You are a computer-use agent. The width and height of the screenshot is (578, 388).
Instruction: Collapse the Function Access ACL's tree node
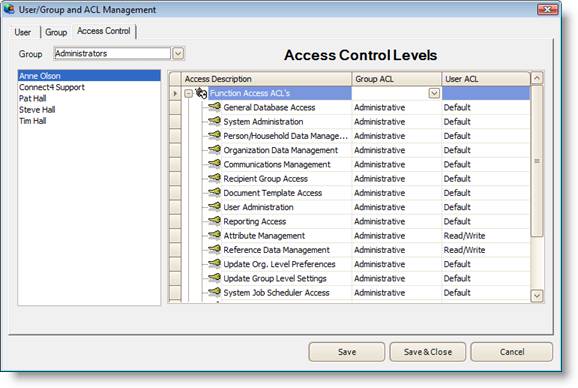click(188, 94)
